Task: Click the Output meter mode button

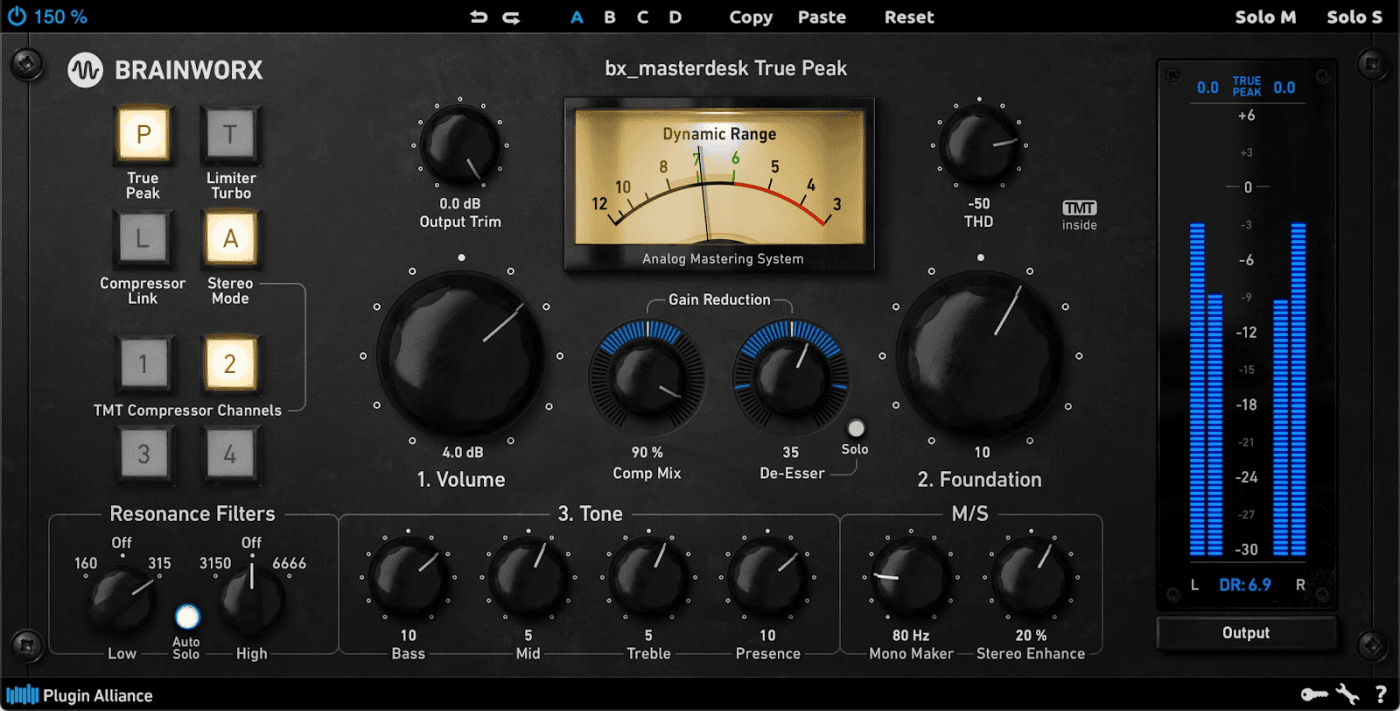Action: [x=1245, y=633]
